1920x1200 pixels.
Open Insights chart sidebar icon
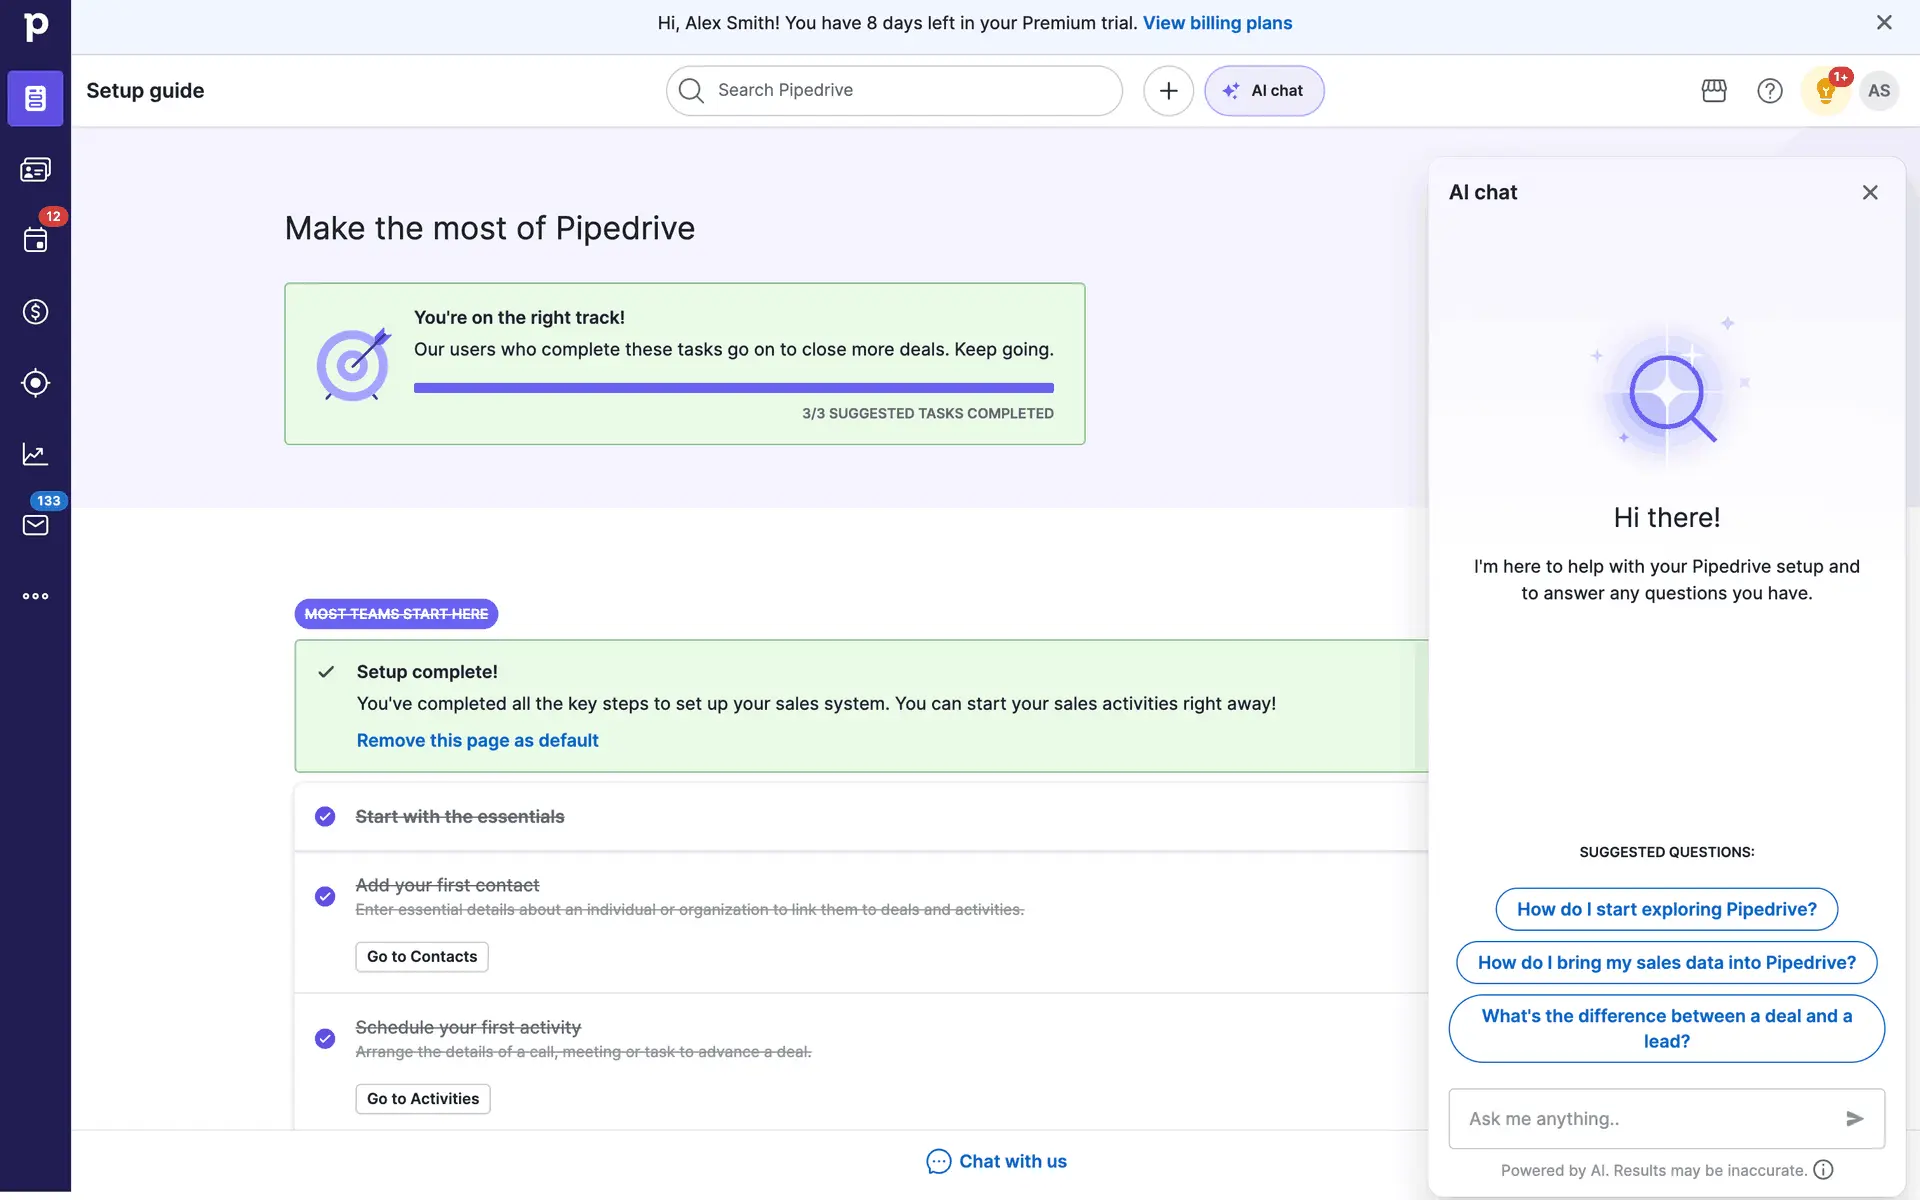pyautogui.click(x=35, y=454)
